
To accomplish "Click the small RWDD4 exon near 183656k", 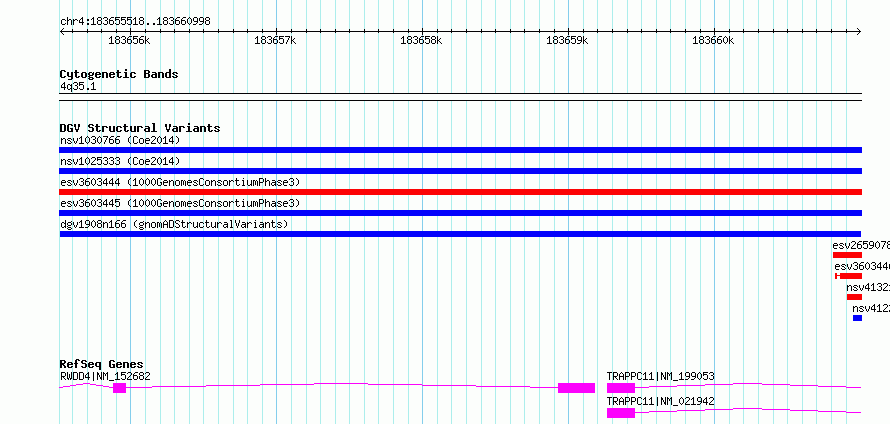I will coord(119,388).
